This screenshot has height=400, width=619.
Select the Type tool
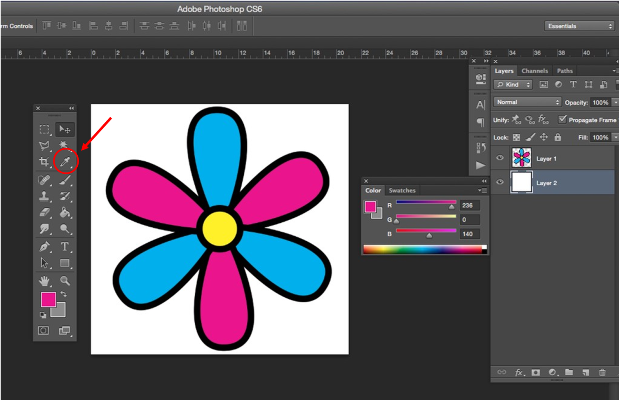click(x=66, y=246)
